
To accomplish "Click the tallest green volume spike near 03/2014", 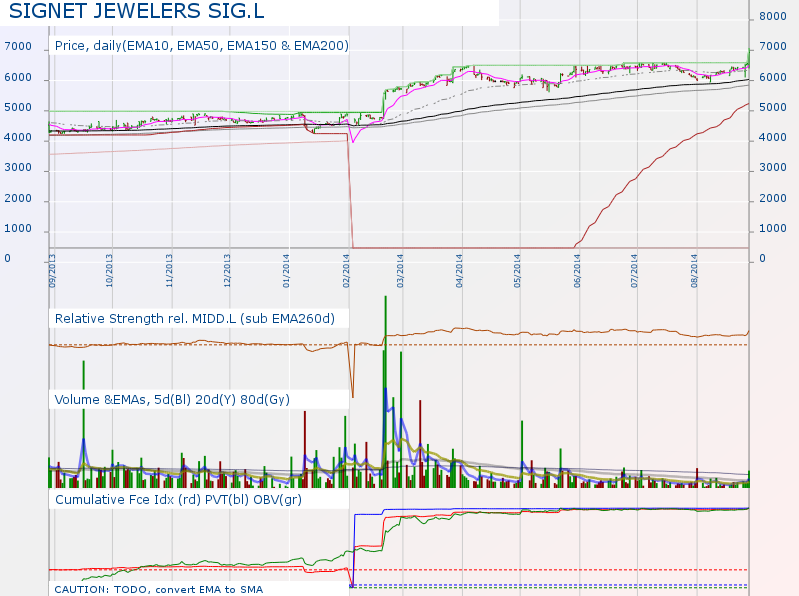I will click(386, 391).
